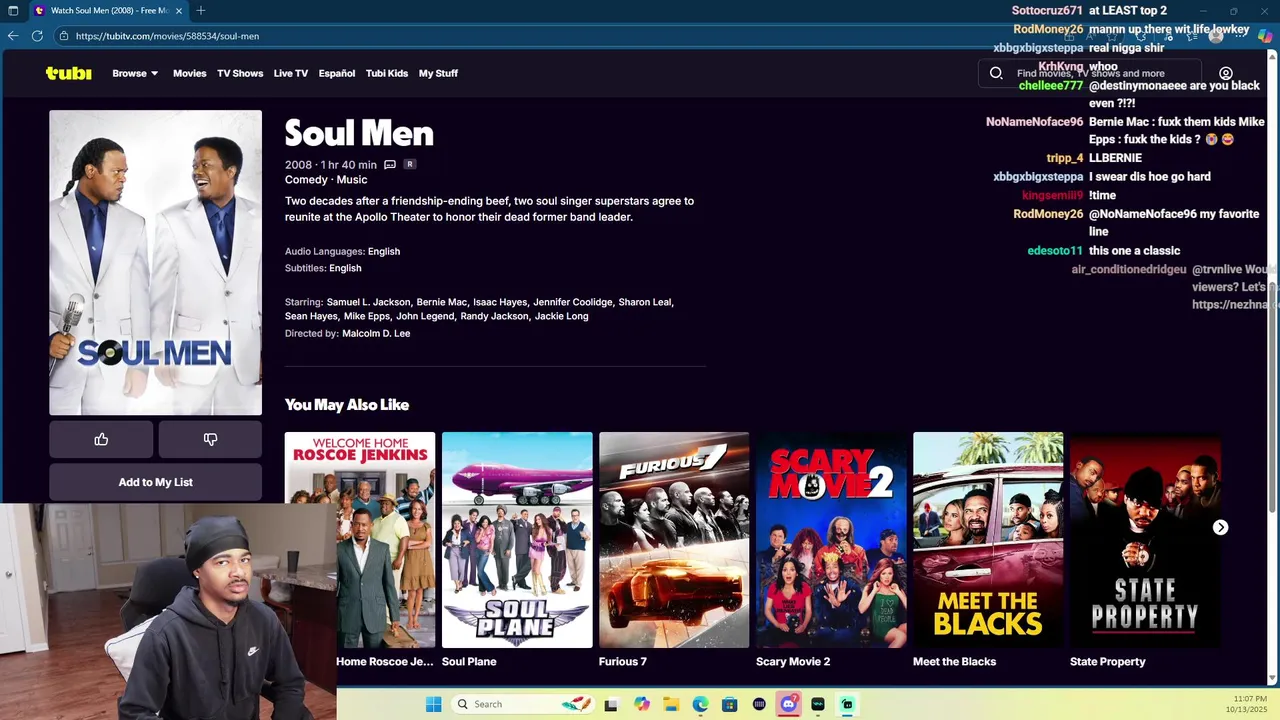
Task: Click Add to My List button
Action: tap(156, 482)
